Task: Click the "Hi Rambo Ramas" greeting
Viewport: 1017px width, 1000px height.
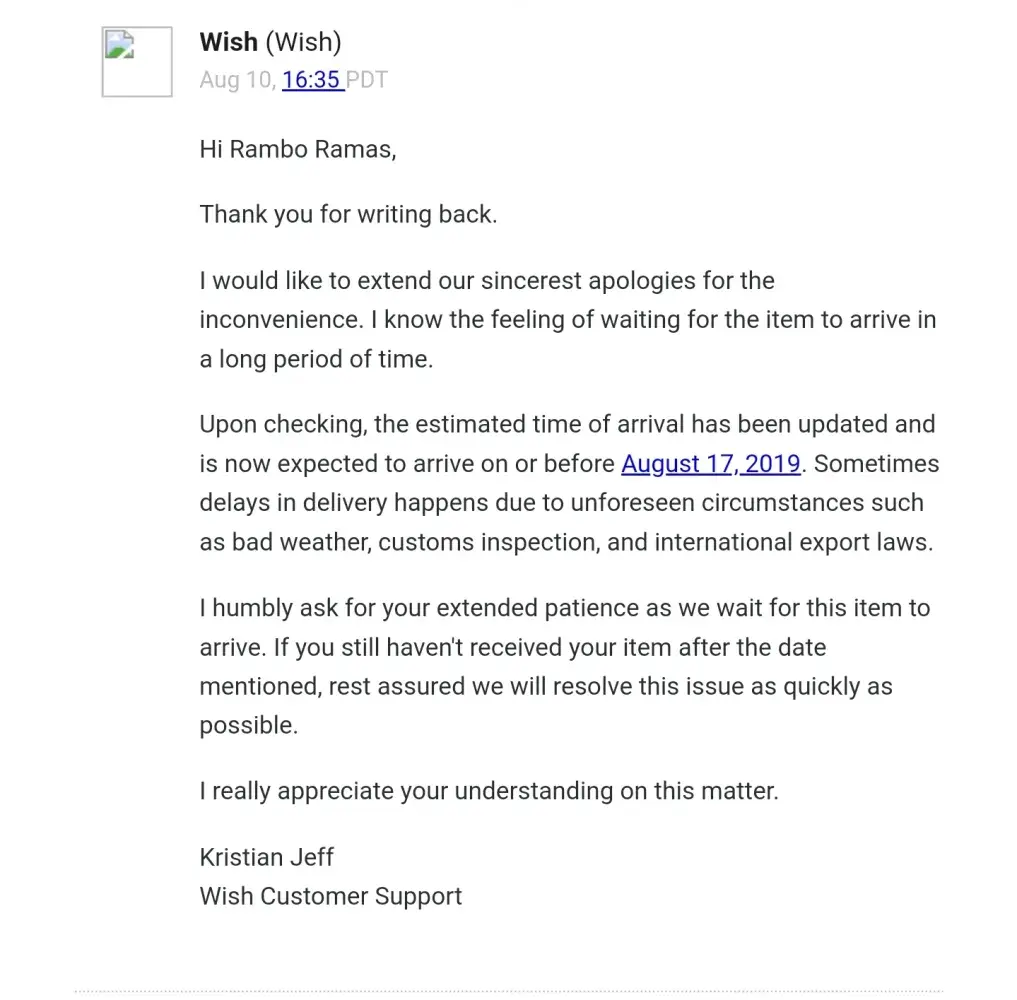Action: click(298, 149)
